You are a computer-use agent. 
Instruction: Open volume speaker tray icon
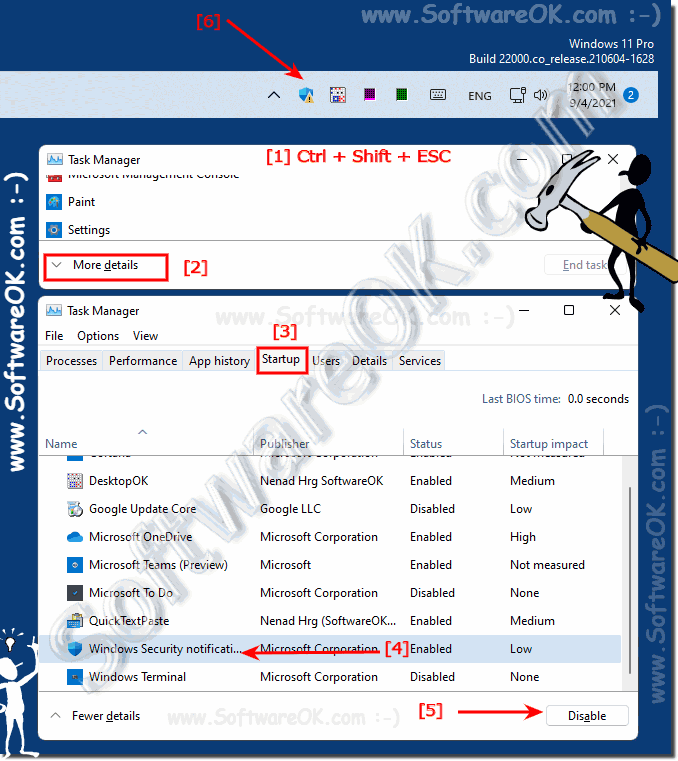point(540,95)
